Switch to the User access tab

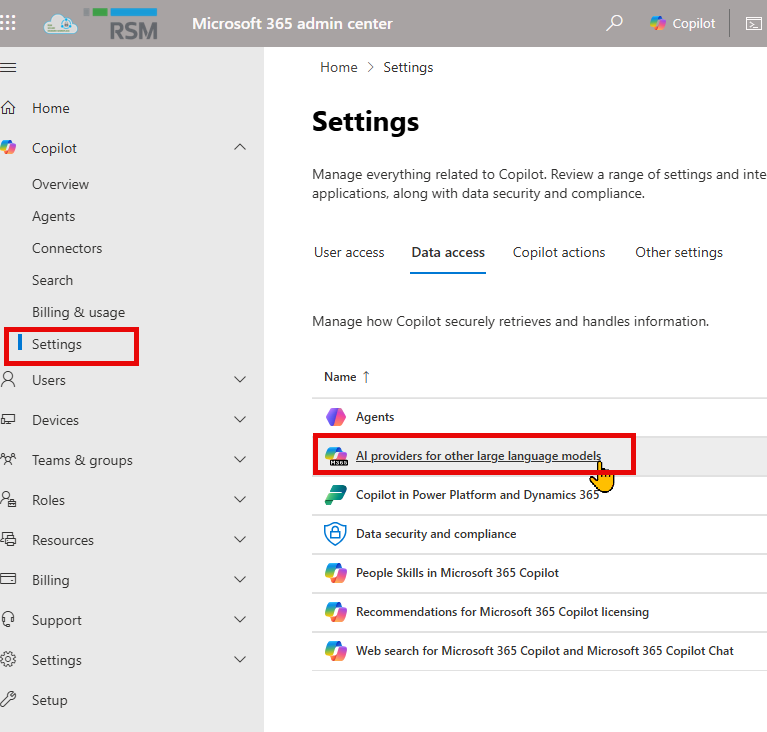[349, 252]
